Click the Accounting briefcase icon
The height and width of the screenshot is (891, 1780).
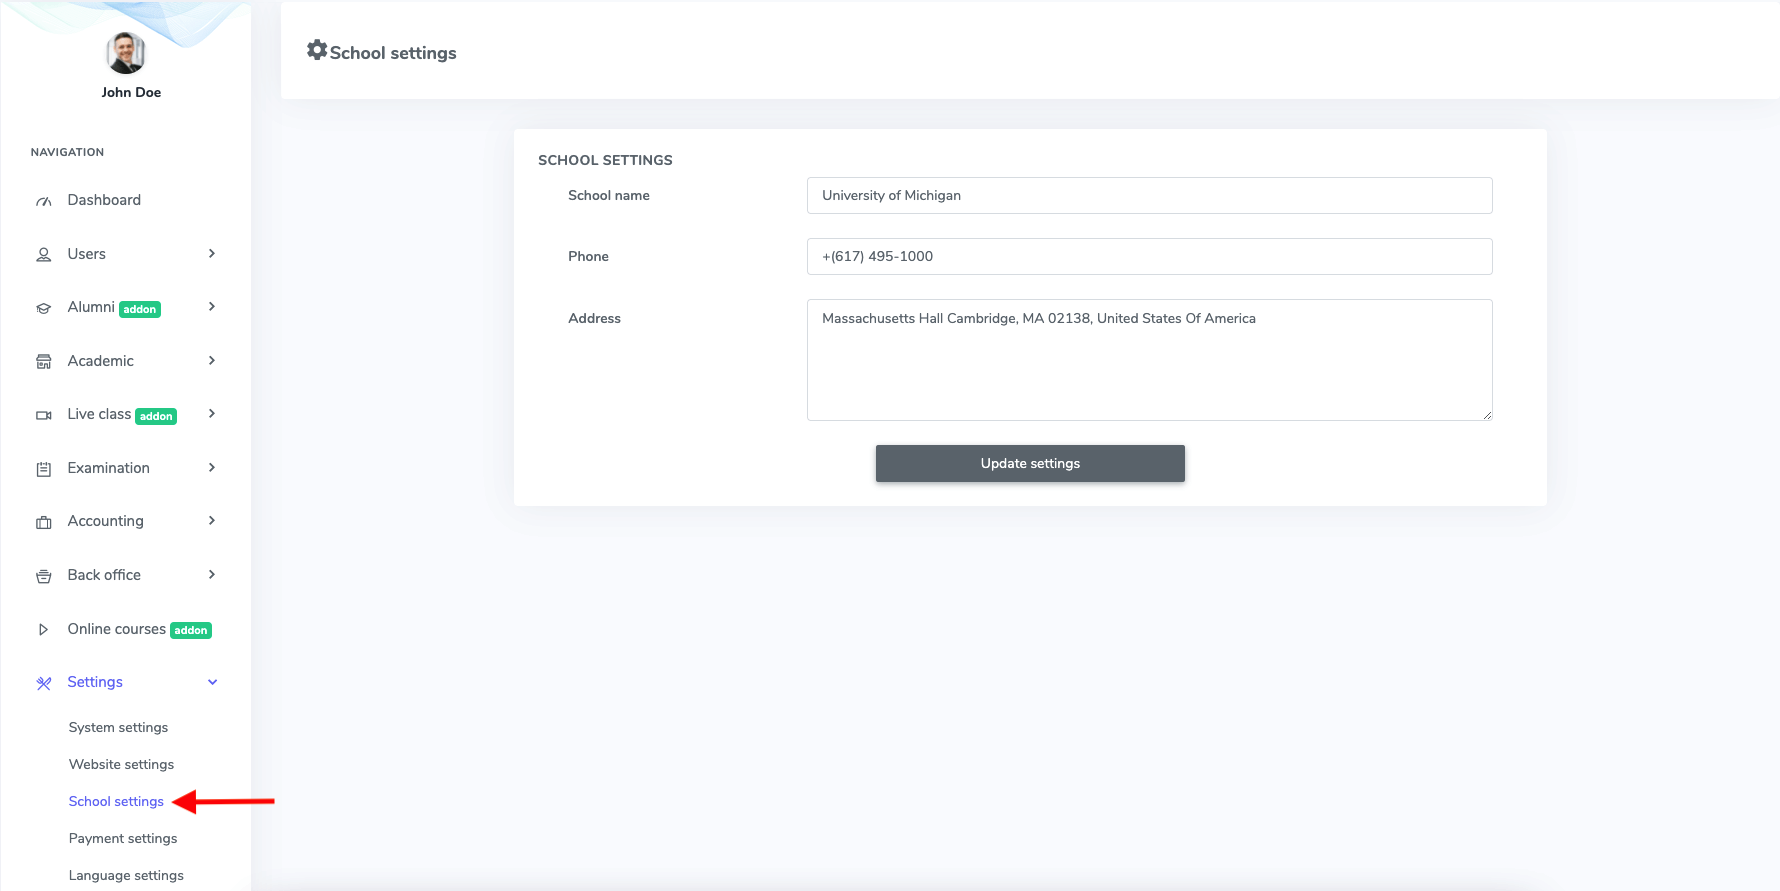(44, 522)
